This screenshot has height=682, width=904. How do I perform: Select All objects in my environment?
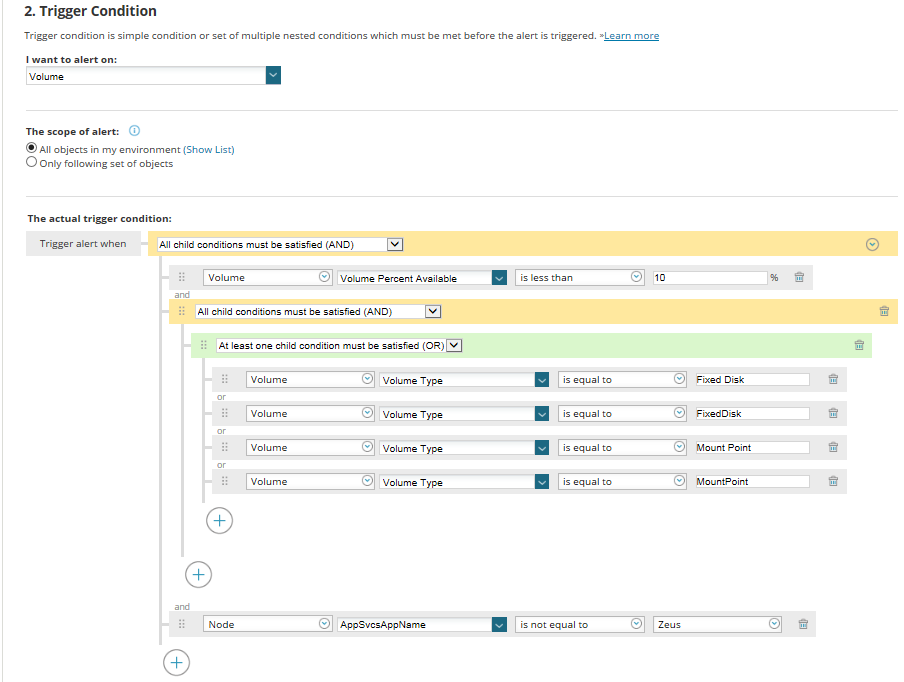pos(32,149)
